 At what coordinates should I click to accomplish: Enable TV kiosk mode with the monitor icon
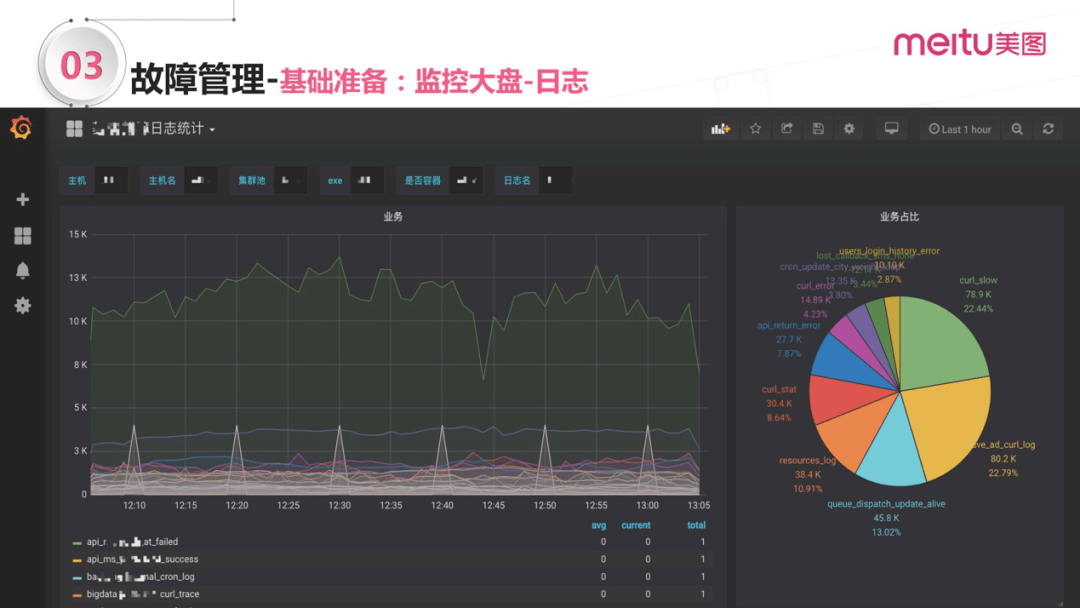pyautogui.click(x=891, y=128)
